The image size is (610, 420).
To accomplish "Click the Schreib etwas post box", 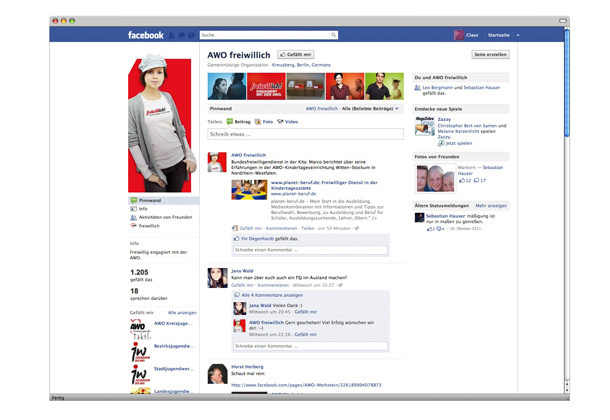I will point(305,133).
